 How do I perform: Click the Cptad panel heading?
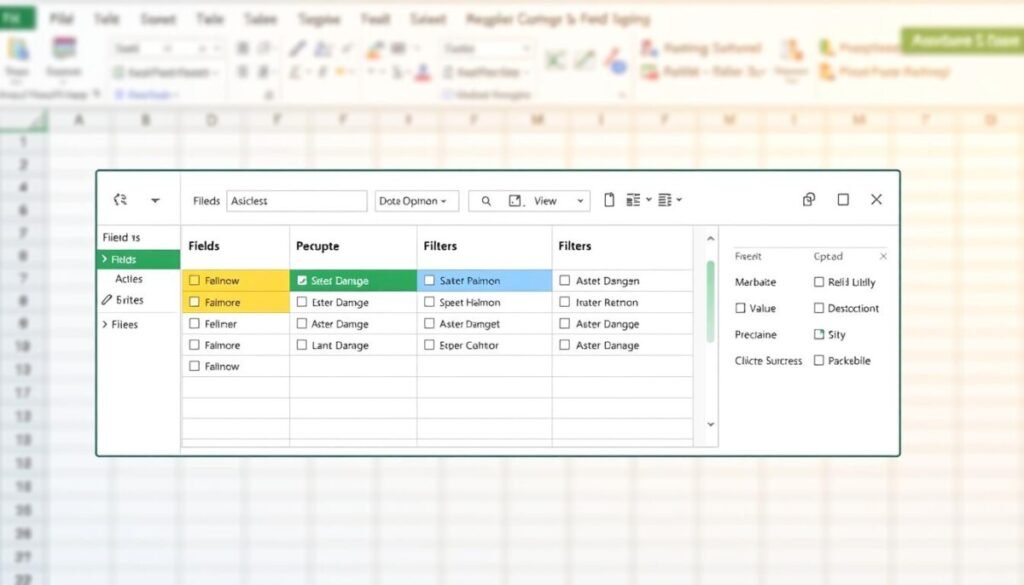828,257
